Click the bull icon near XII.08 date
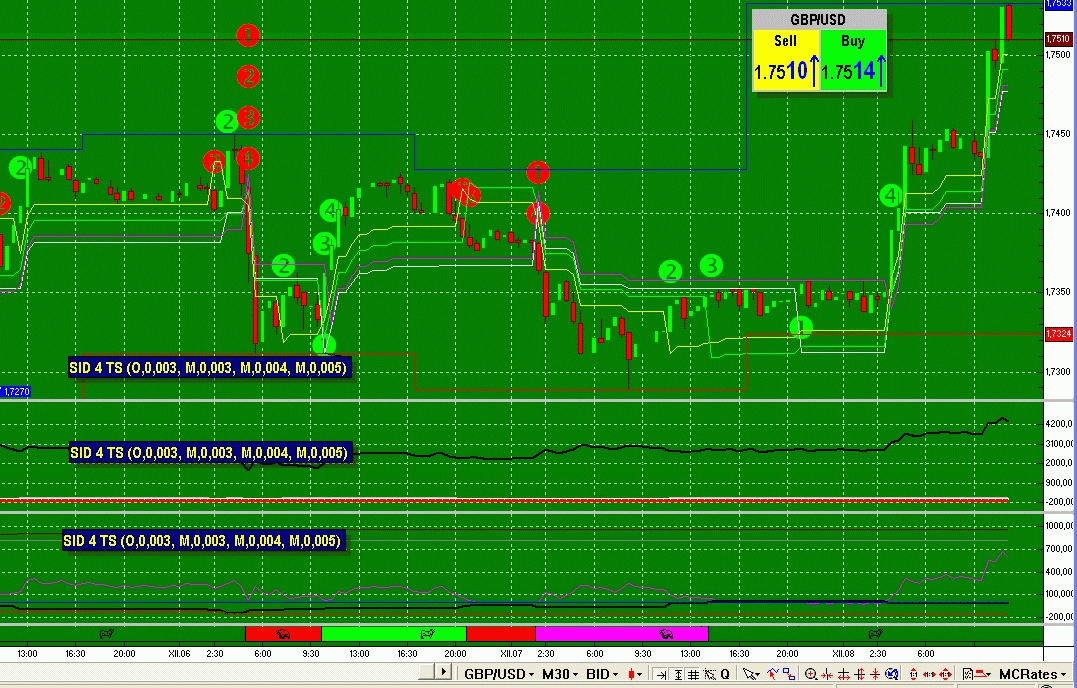The width and height of the screenshot is (1077, 688). [875, 634]
